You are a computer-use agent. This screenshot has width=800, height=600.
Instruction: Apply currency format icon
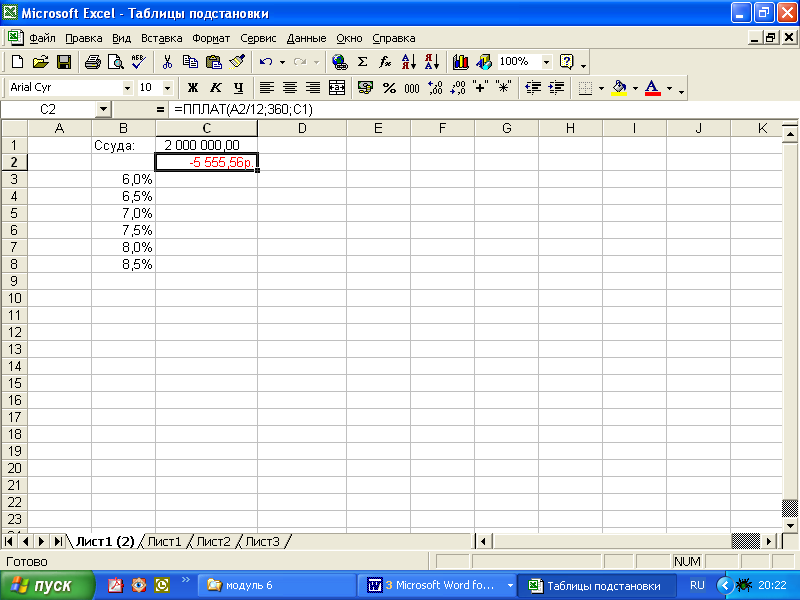point(365,88)
